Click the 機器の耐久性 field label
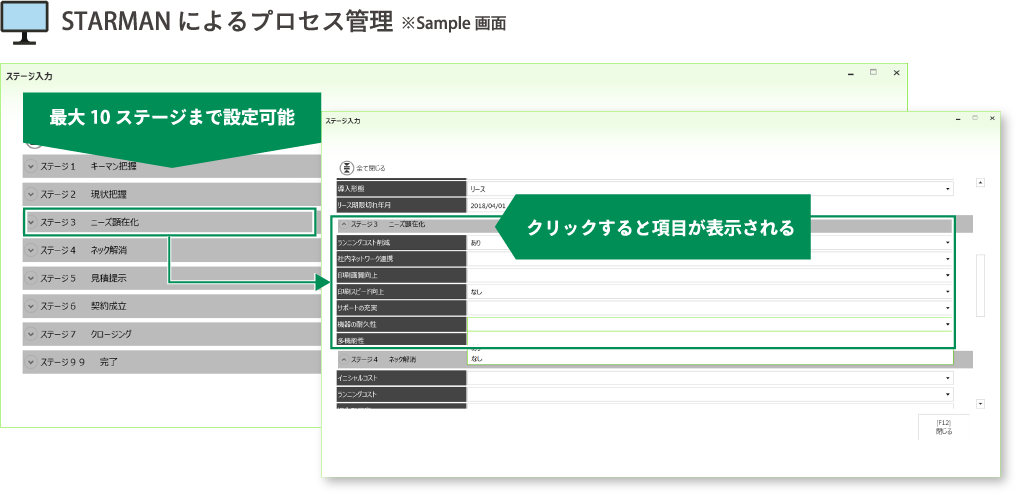 pyautogui.click(x=402, y=324)
